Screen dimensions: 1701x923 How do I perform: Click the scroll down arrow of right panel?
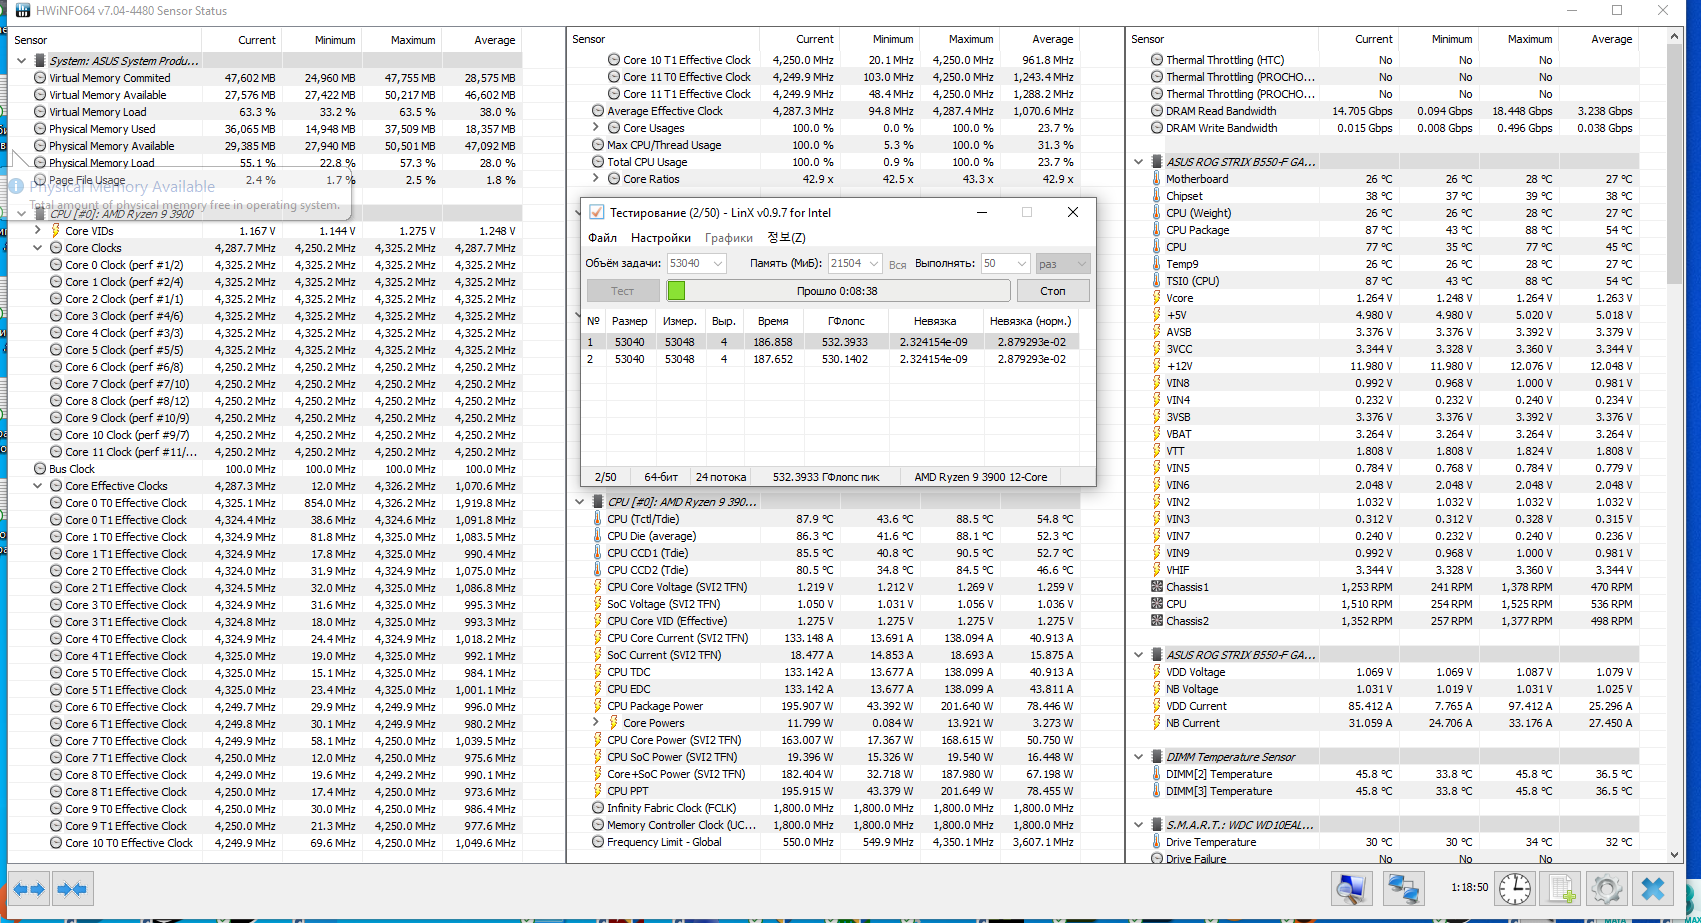pos(1675,856)
